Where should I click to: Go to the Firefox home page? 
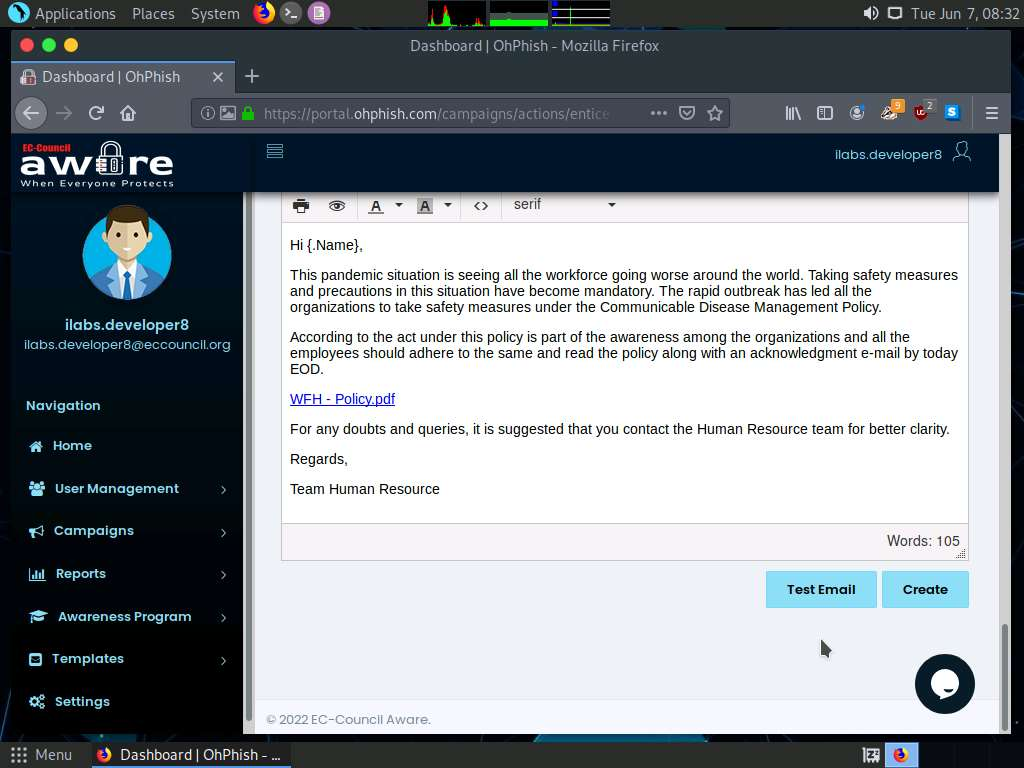[x=128, y=113]
